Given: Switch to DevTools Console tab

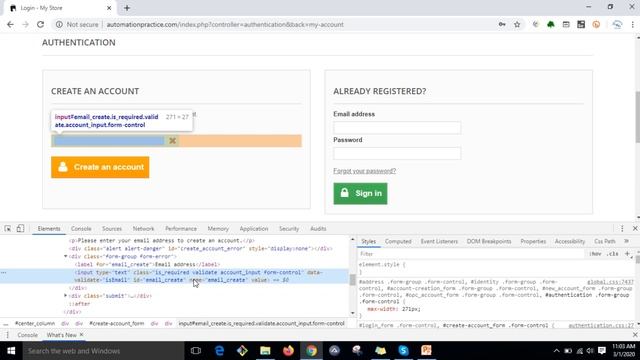Looking at the screenshot, I should click(x=81, y=229).
